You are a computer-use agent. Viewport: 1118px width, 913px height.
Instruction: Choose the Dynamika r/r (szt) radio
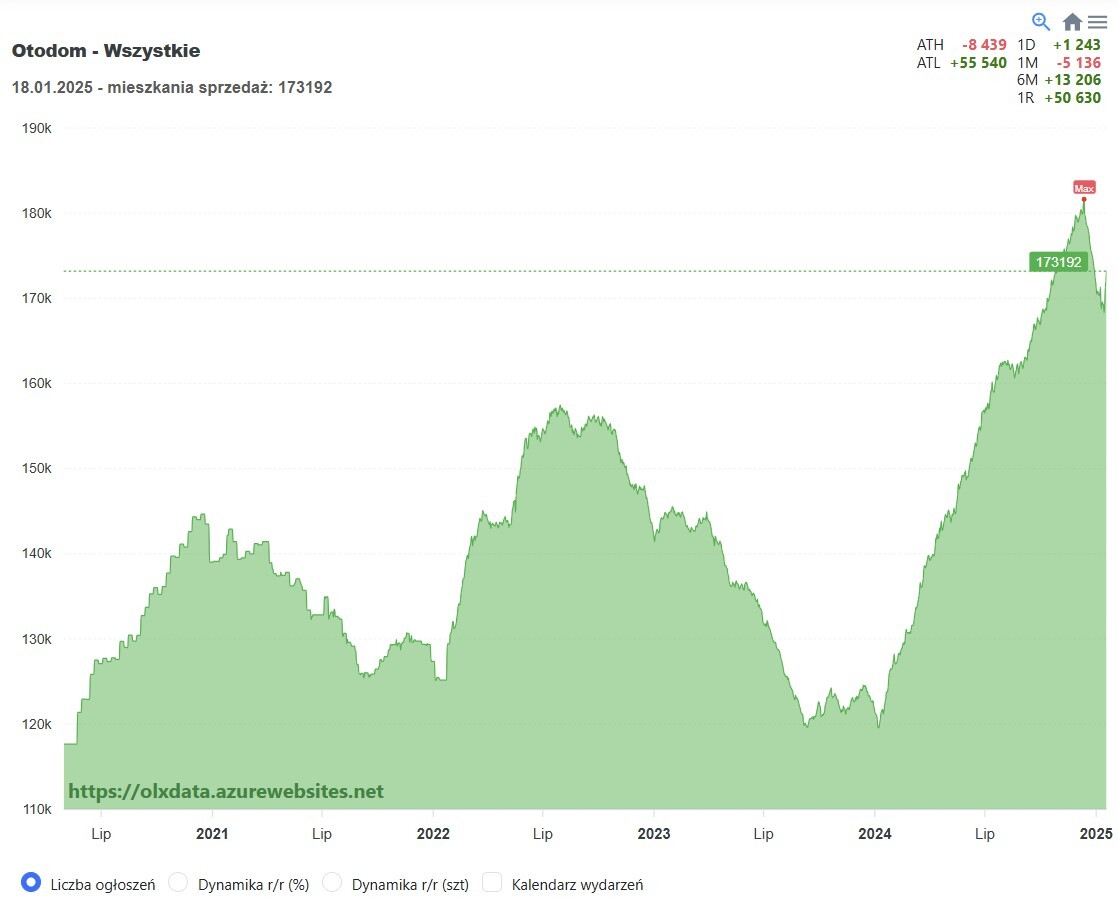click(x=332, y=882)
